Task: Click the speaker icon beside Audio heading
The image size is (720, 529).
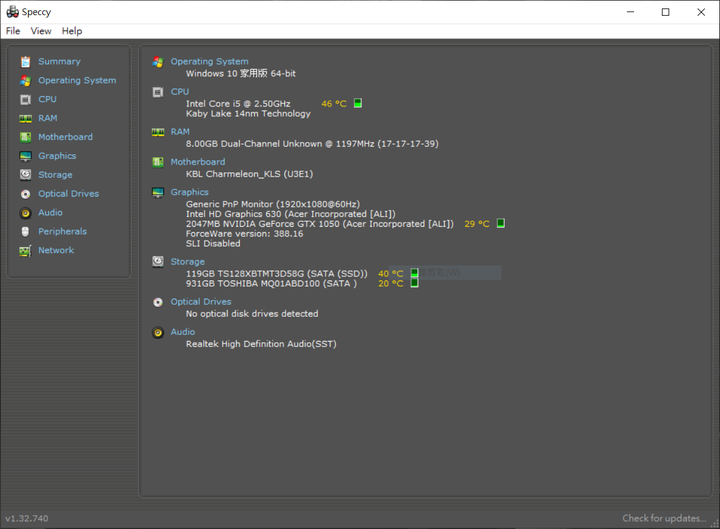Action: coord(158,332)
